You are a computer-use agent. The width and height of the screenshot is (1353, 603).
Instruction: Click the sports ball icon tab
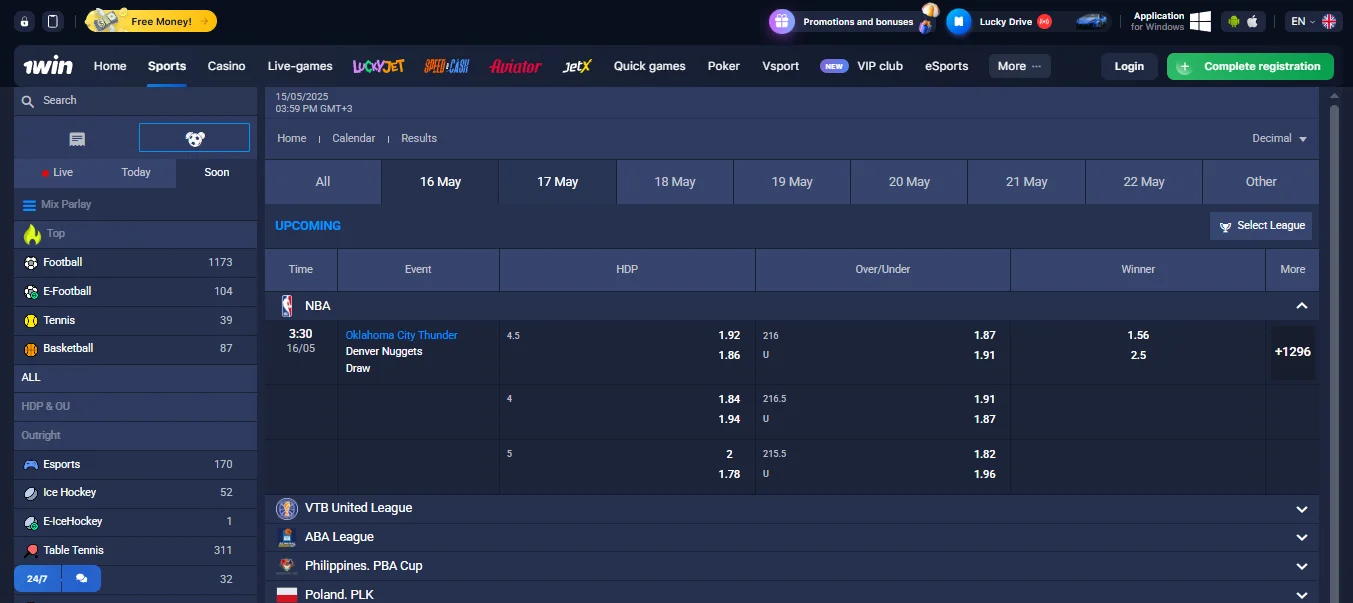[x=194, y=139]
